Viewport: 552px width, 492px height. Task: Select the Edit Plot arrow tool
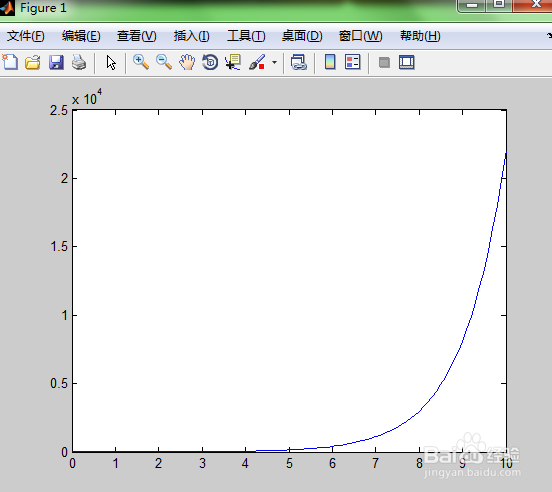111,63
